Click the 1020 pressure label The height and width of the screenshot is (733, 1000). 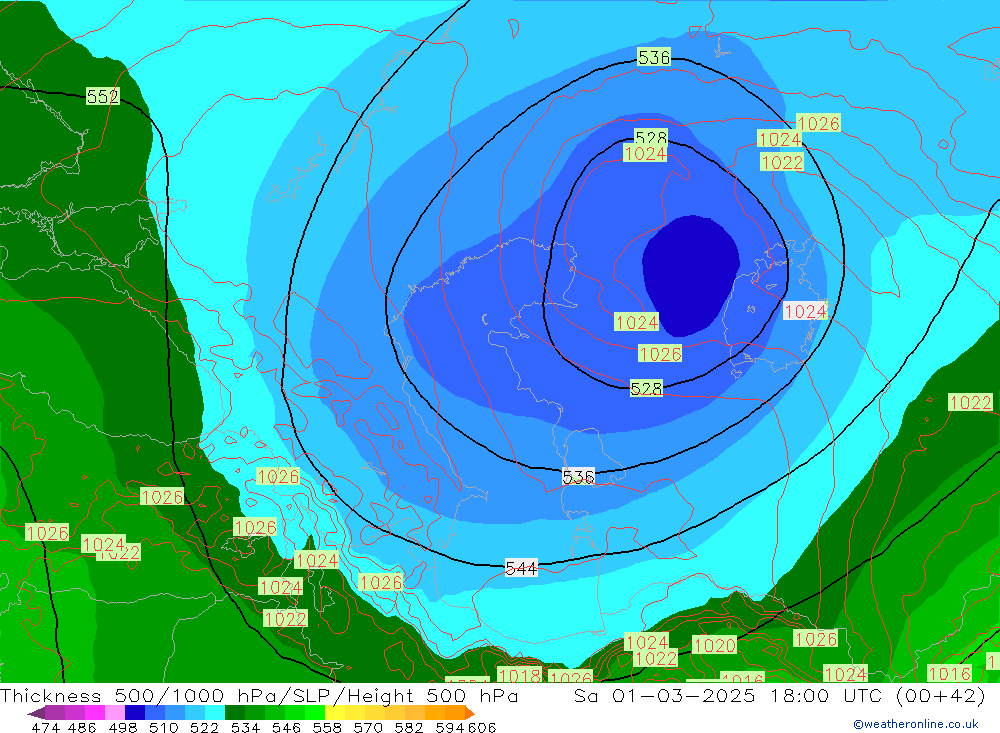click(714, 645)
